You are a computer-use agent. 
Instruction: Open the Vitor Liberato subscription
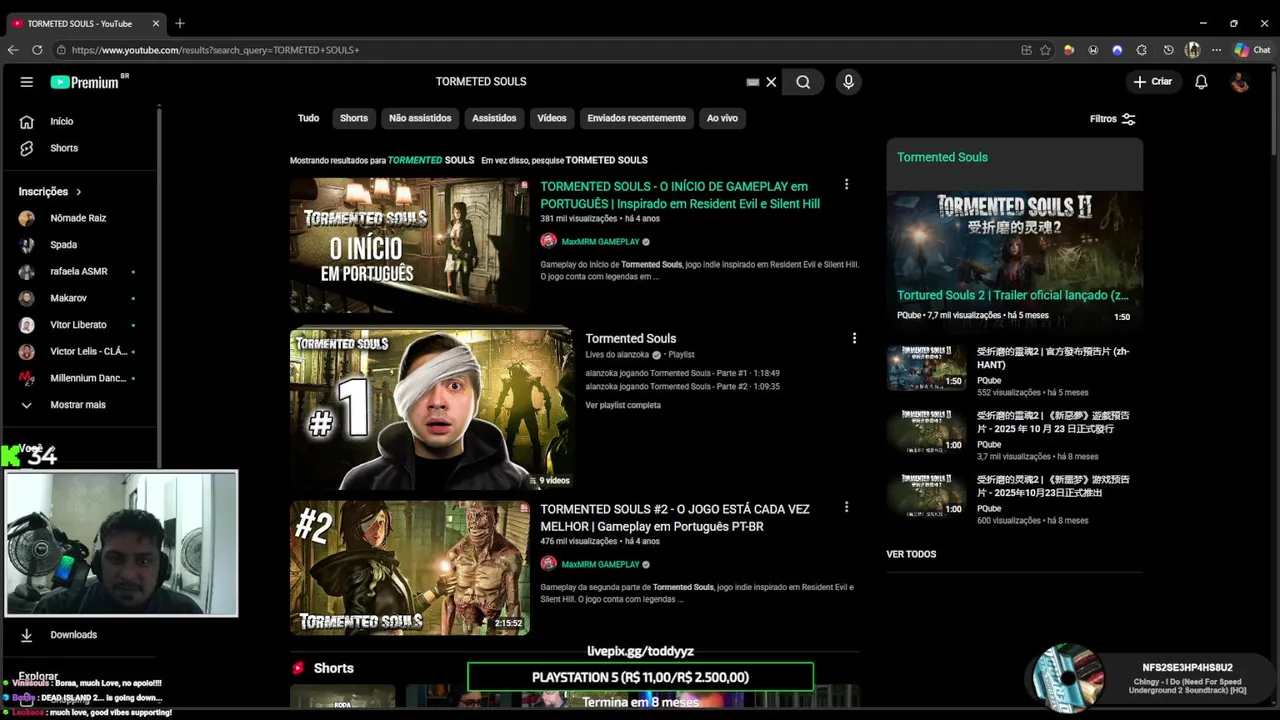coord(80,325)
